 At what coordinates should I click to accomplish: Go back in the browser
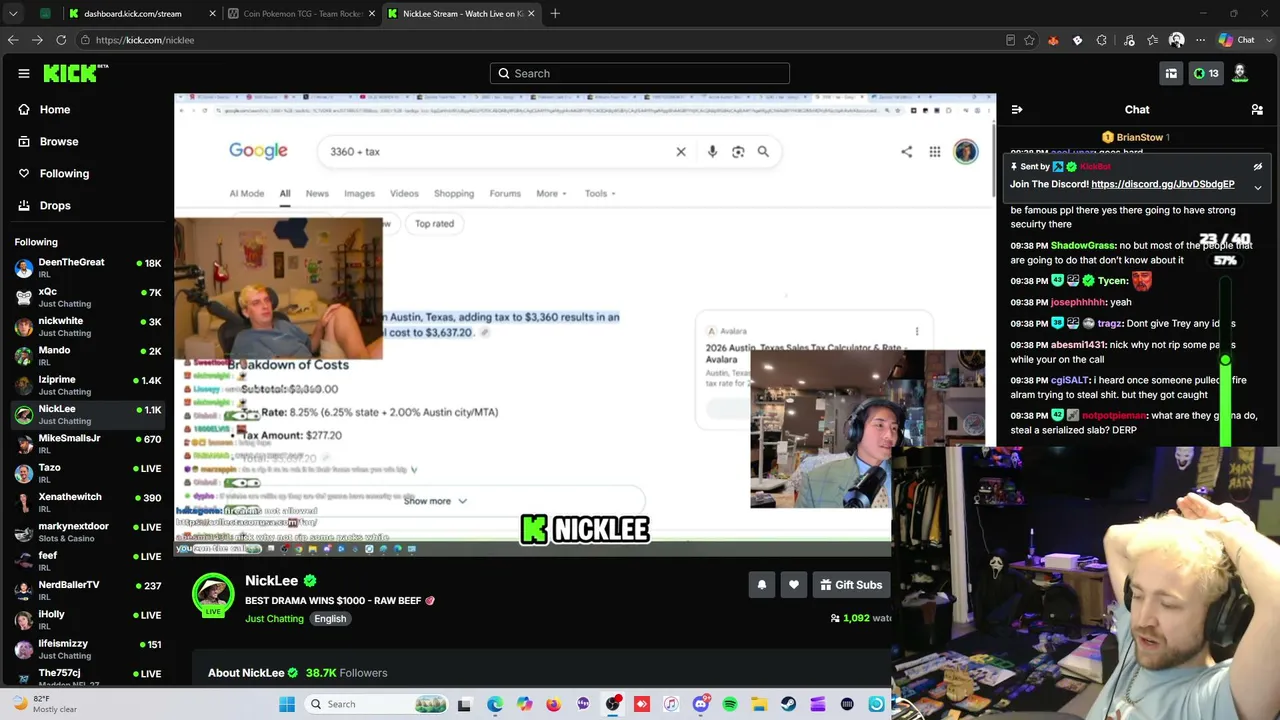tap(13, 40)
